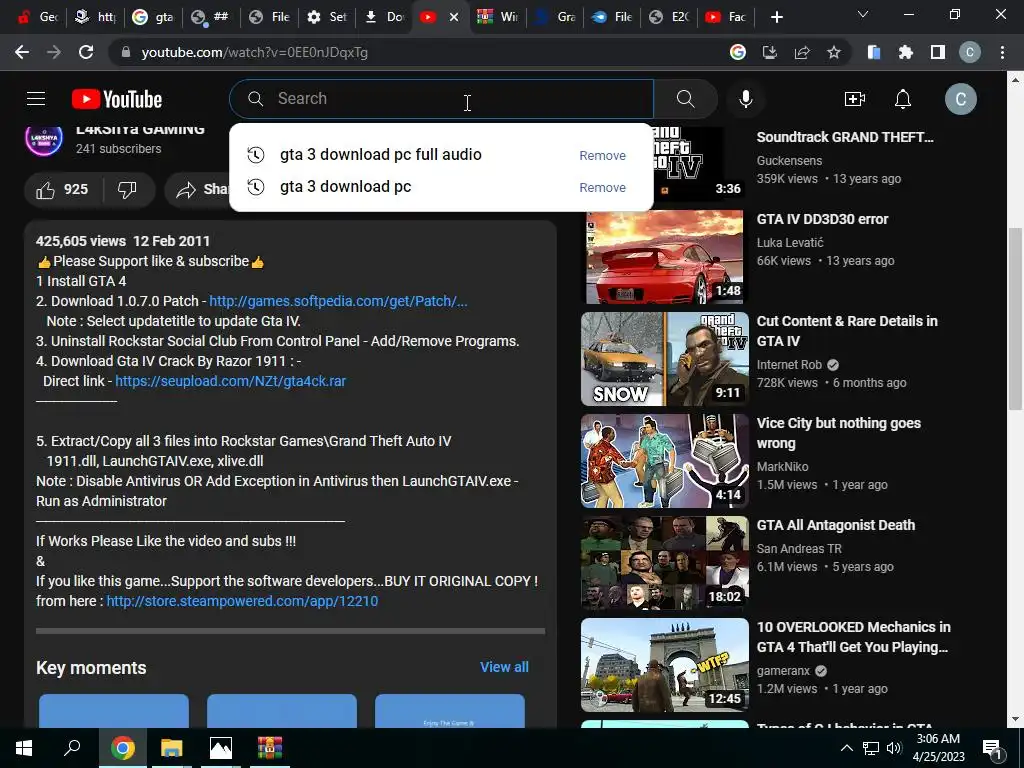This screenshot has height=768, width=1024.
Task: Go to YouTube home via logo
Action: click(117, 99)
